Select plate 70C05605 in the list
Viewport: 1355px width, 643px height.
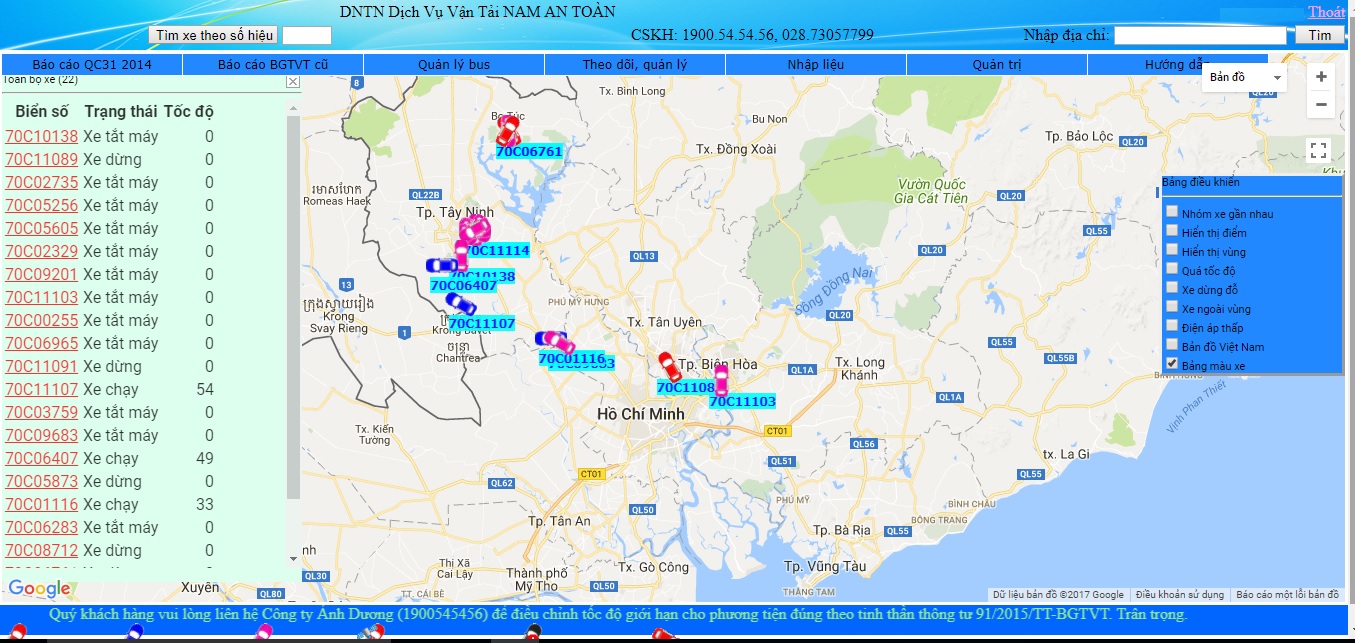tap(41, 229)
